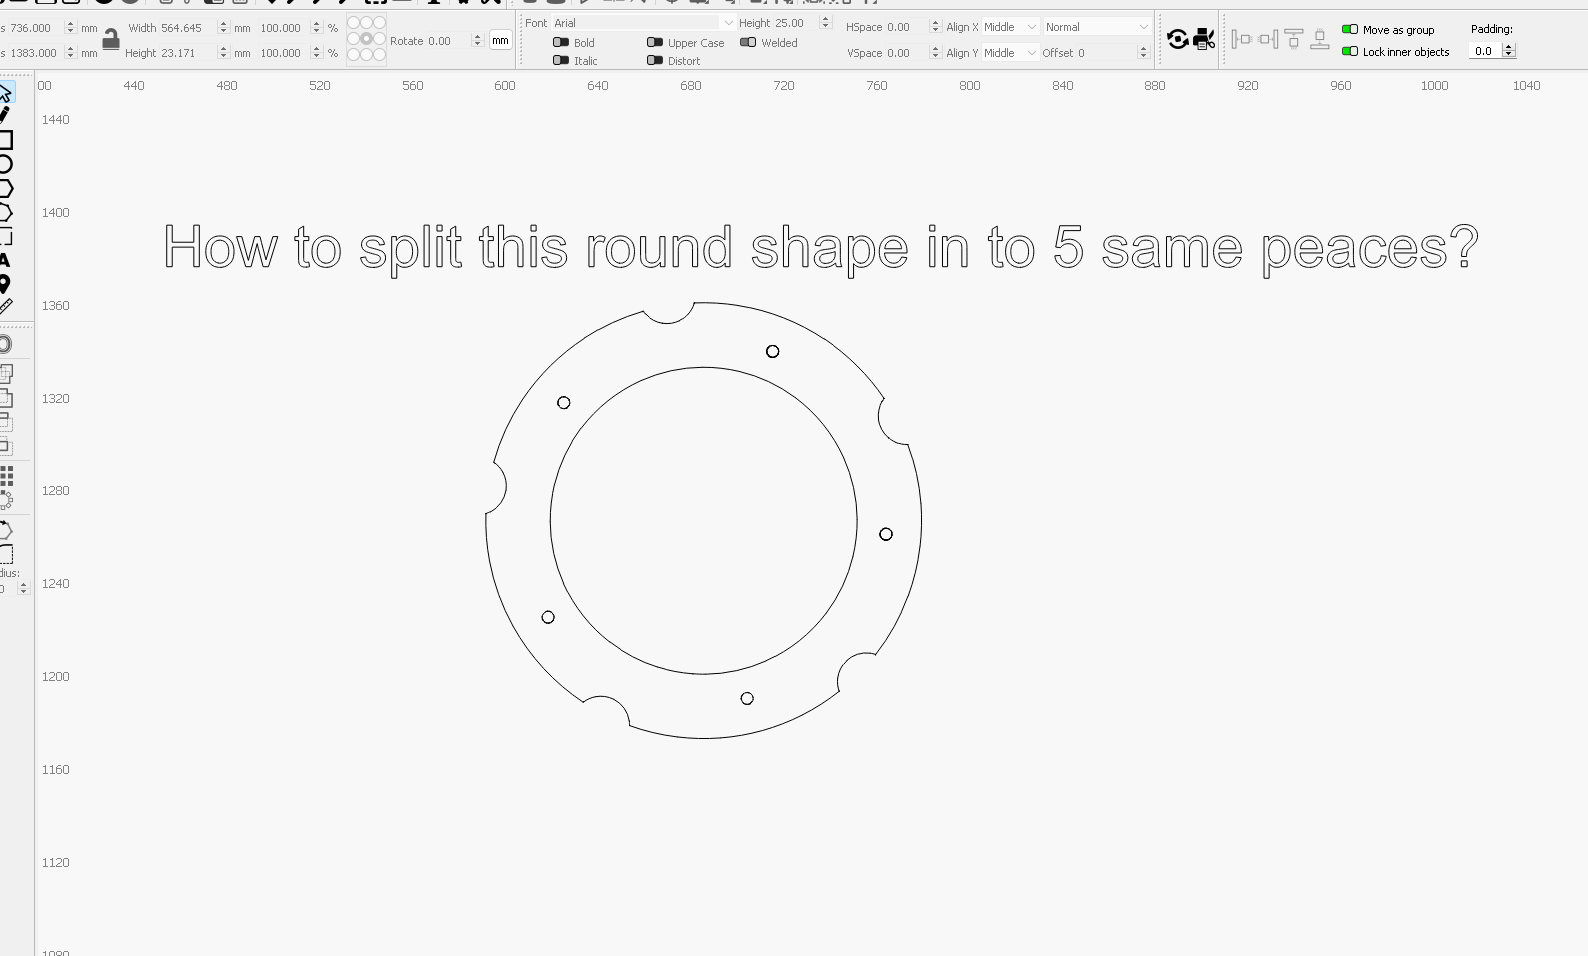Pick the Select arrow tool
This screenshot has height=956, width=1588.
pos(5,93)
